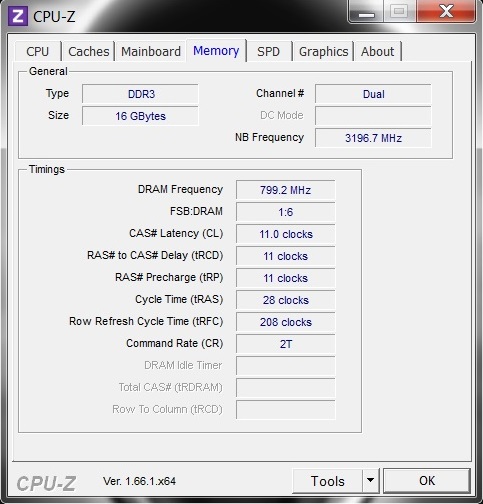Viewport: 483px width, 504px height.
Task: Open the Tools dropdown arrow
Action: pos(370,480)
